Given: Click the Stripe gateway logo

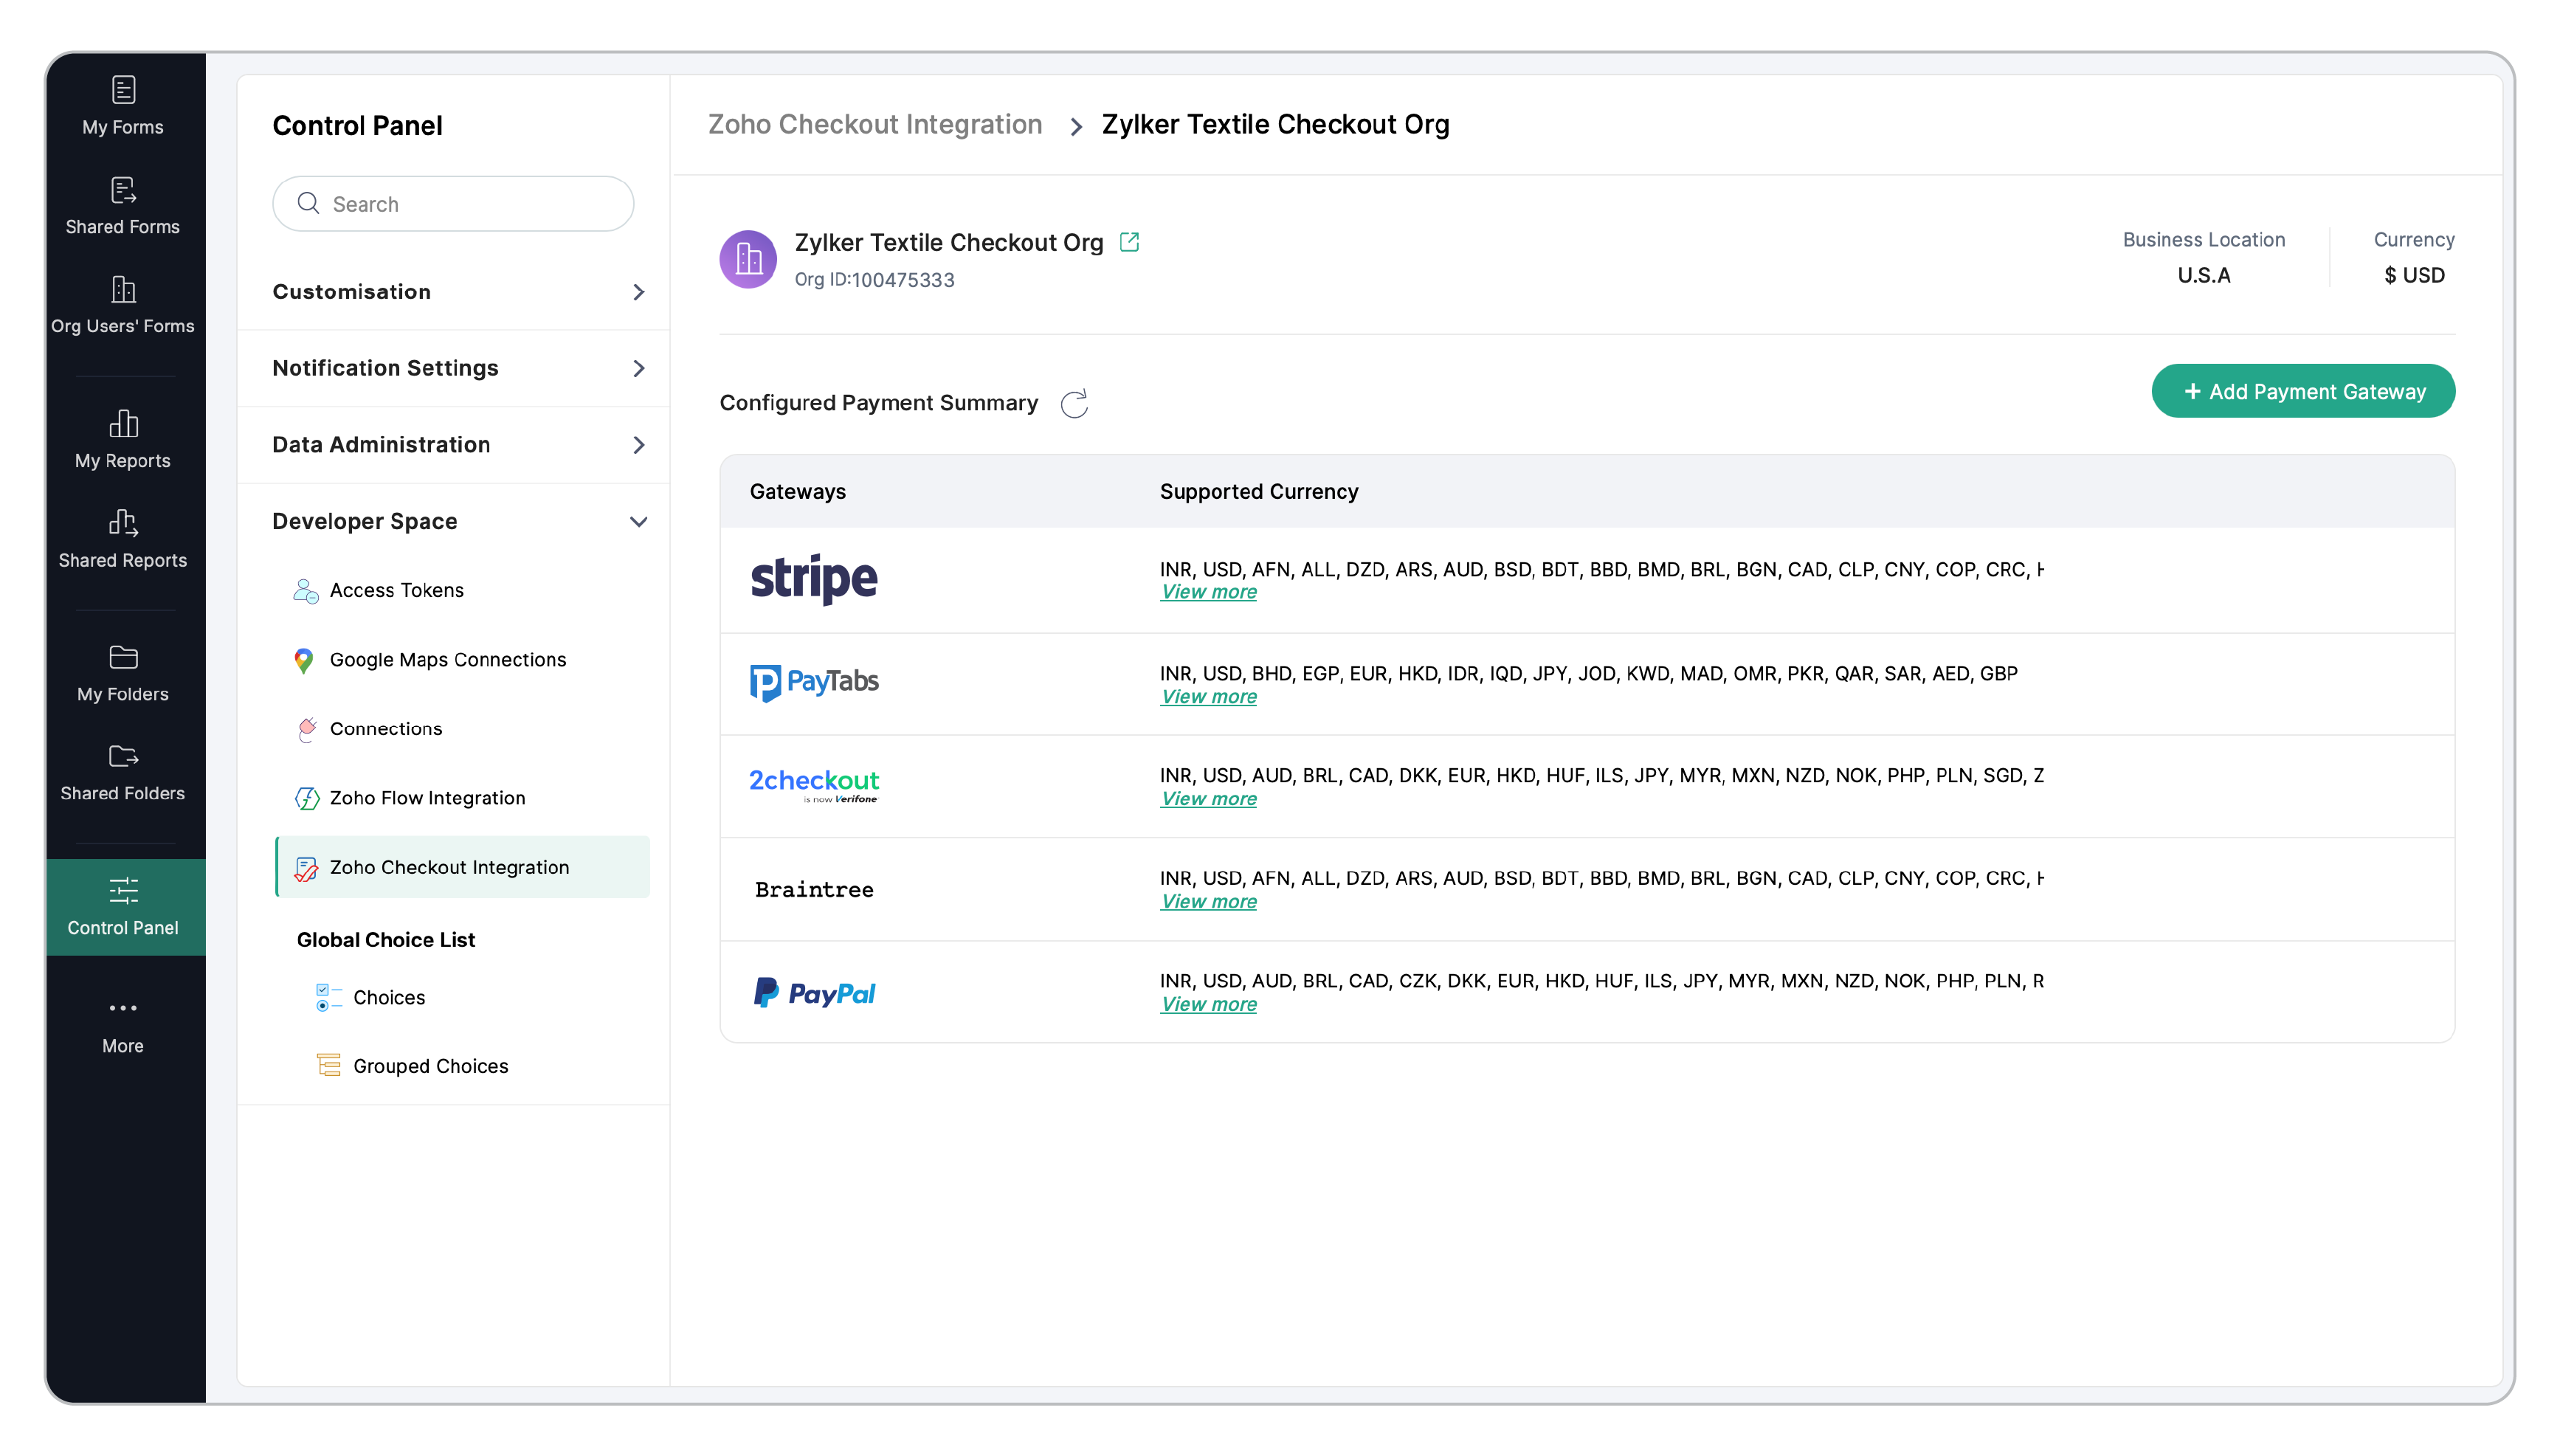Looking at the screenshot, I should tap(813, 579).
